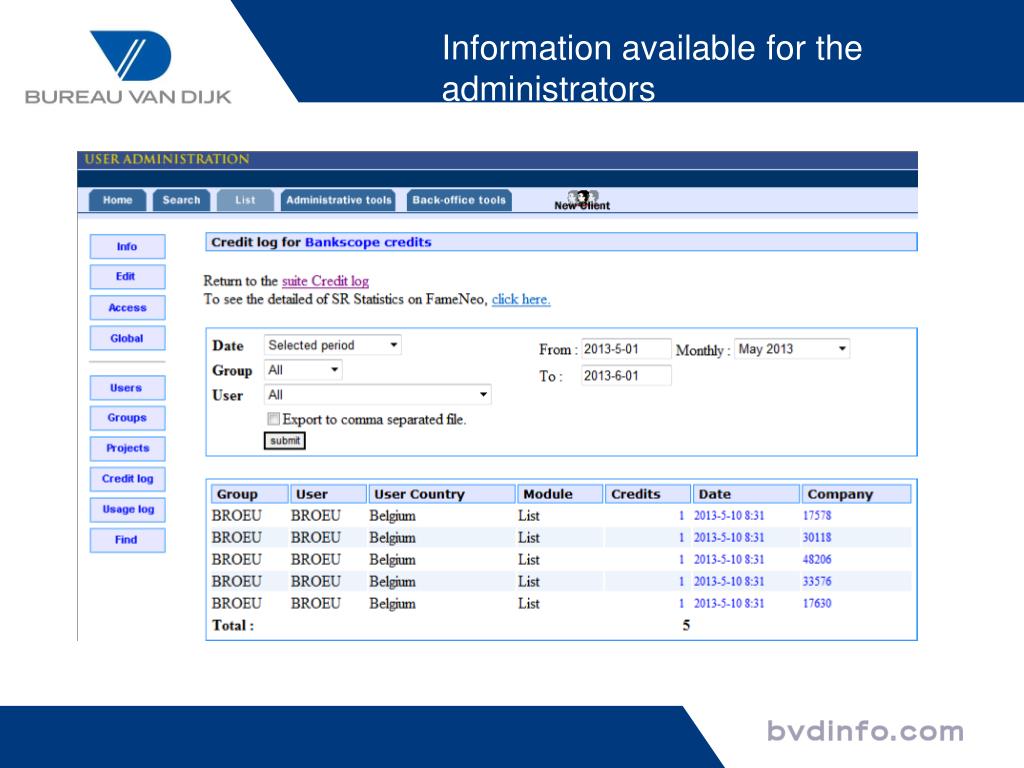
Task: Click credits value in row for company 17578
Action: tap(681, 515)
